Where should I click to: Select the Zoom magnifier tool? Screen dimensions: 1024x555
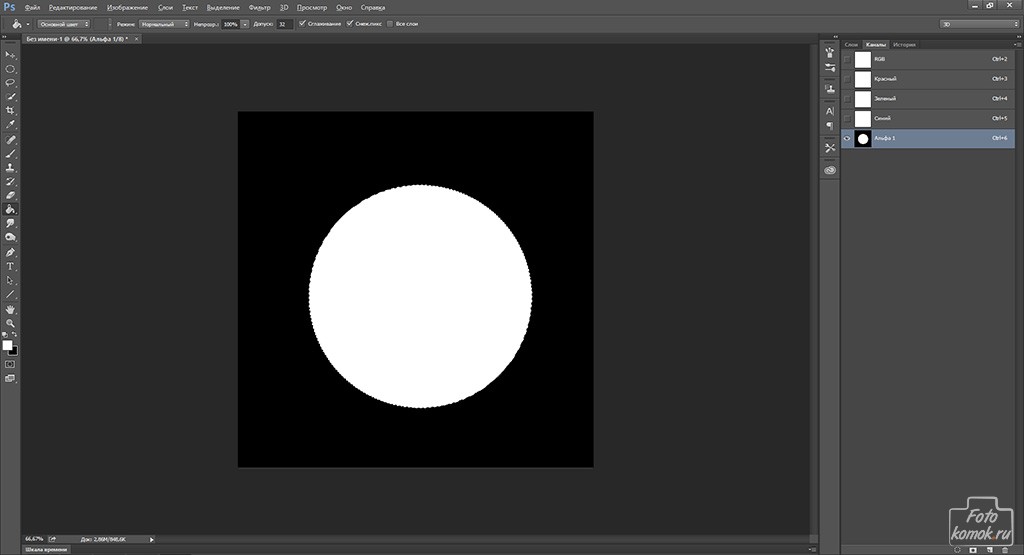click(x=11, y=323)
